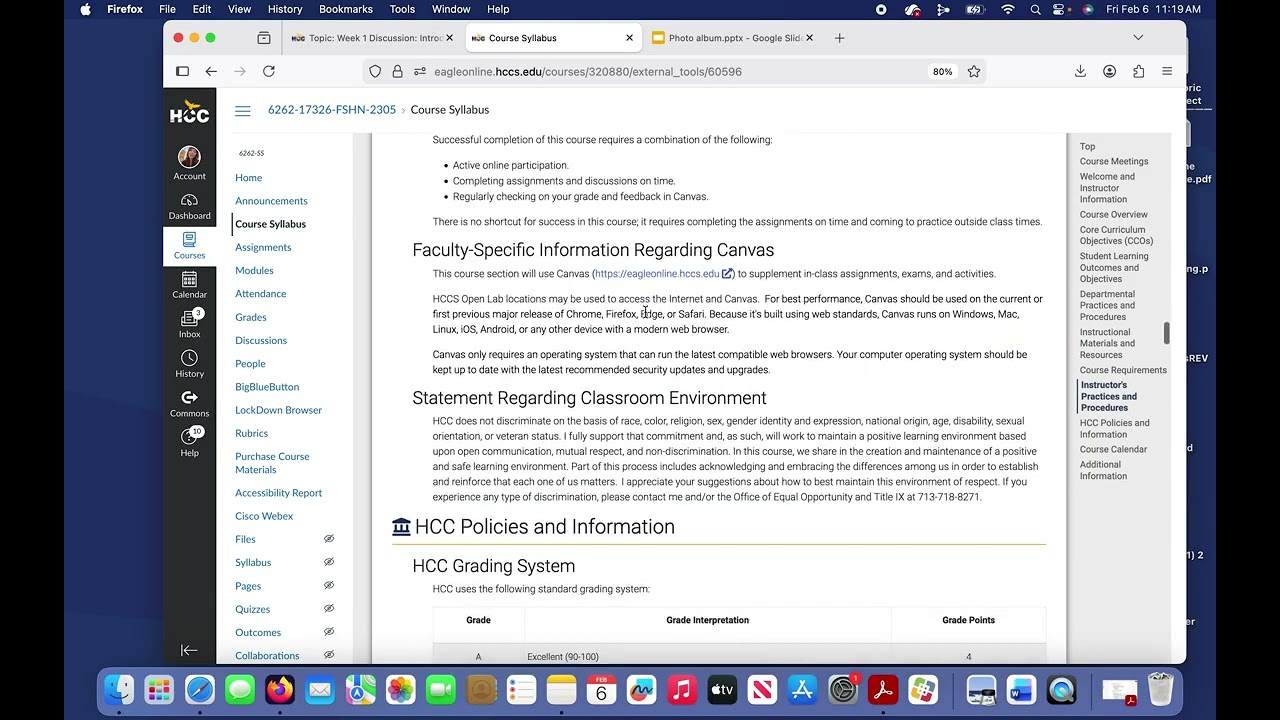The height and width of the screenshot is (720, 1280).
Task: Jump to Course Calendar section
Action: point(1113,450)
